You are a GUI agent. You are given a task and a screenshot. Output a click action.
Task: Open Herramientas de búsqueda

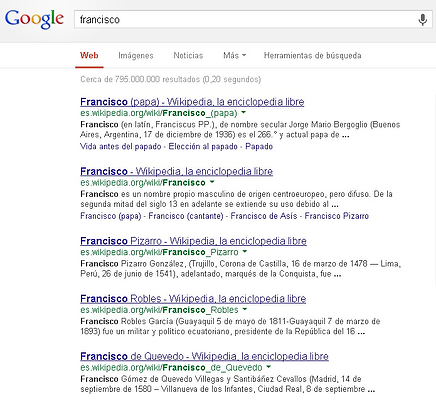click(312, 55)
